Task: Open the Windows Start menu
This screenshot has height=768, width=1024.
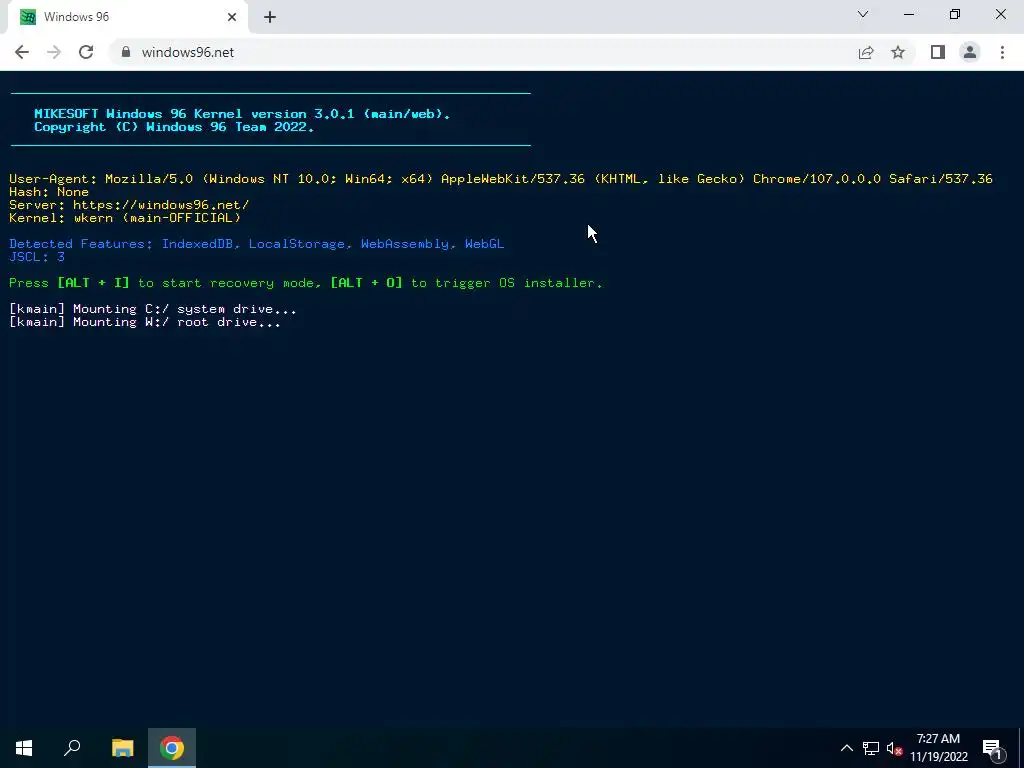Action: click(x=24, y=748)
